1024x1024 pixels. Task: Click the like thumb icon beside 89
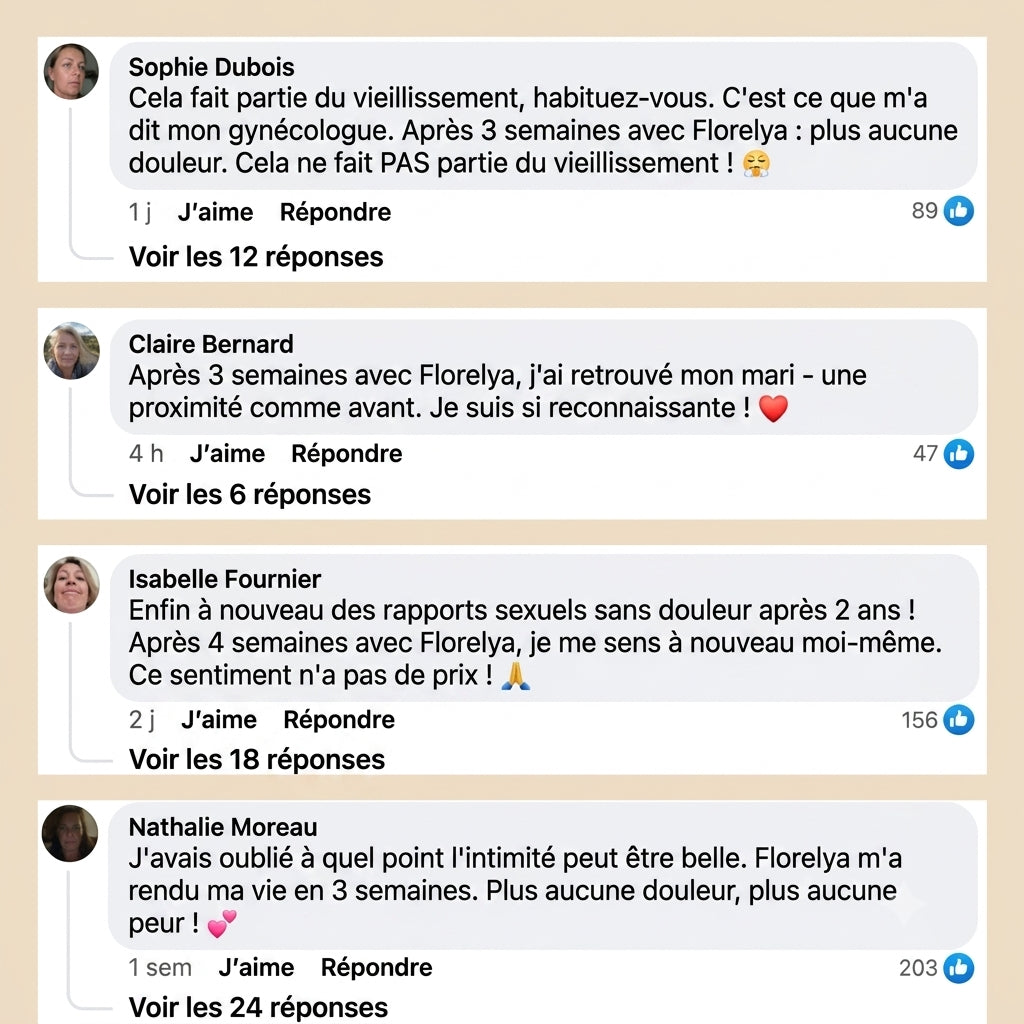coord(958,211)
